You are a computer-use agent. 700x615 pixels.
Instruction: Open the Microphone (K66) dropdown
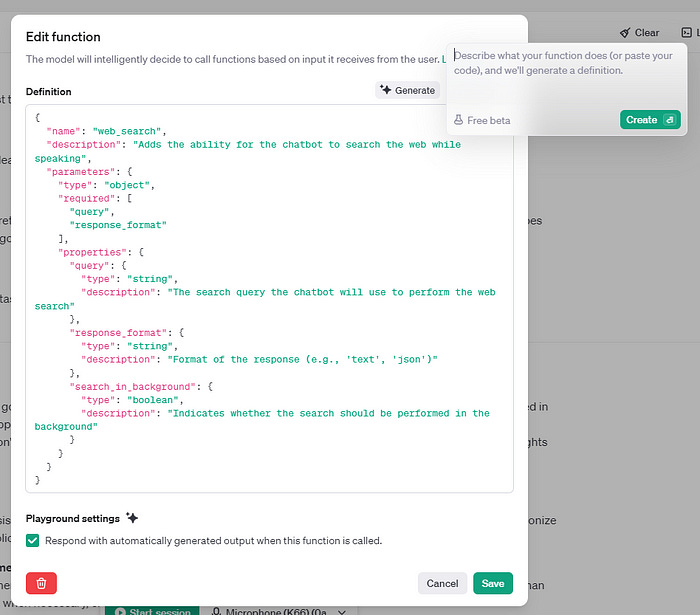(279, 611)
